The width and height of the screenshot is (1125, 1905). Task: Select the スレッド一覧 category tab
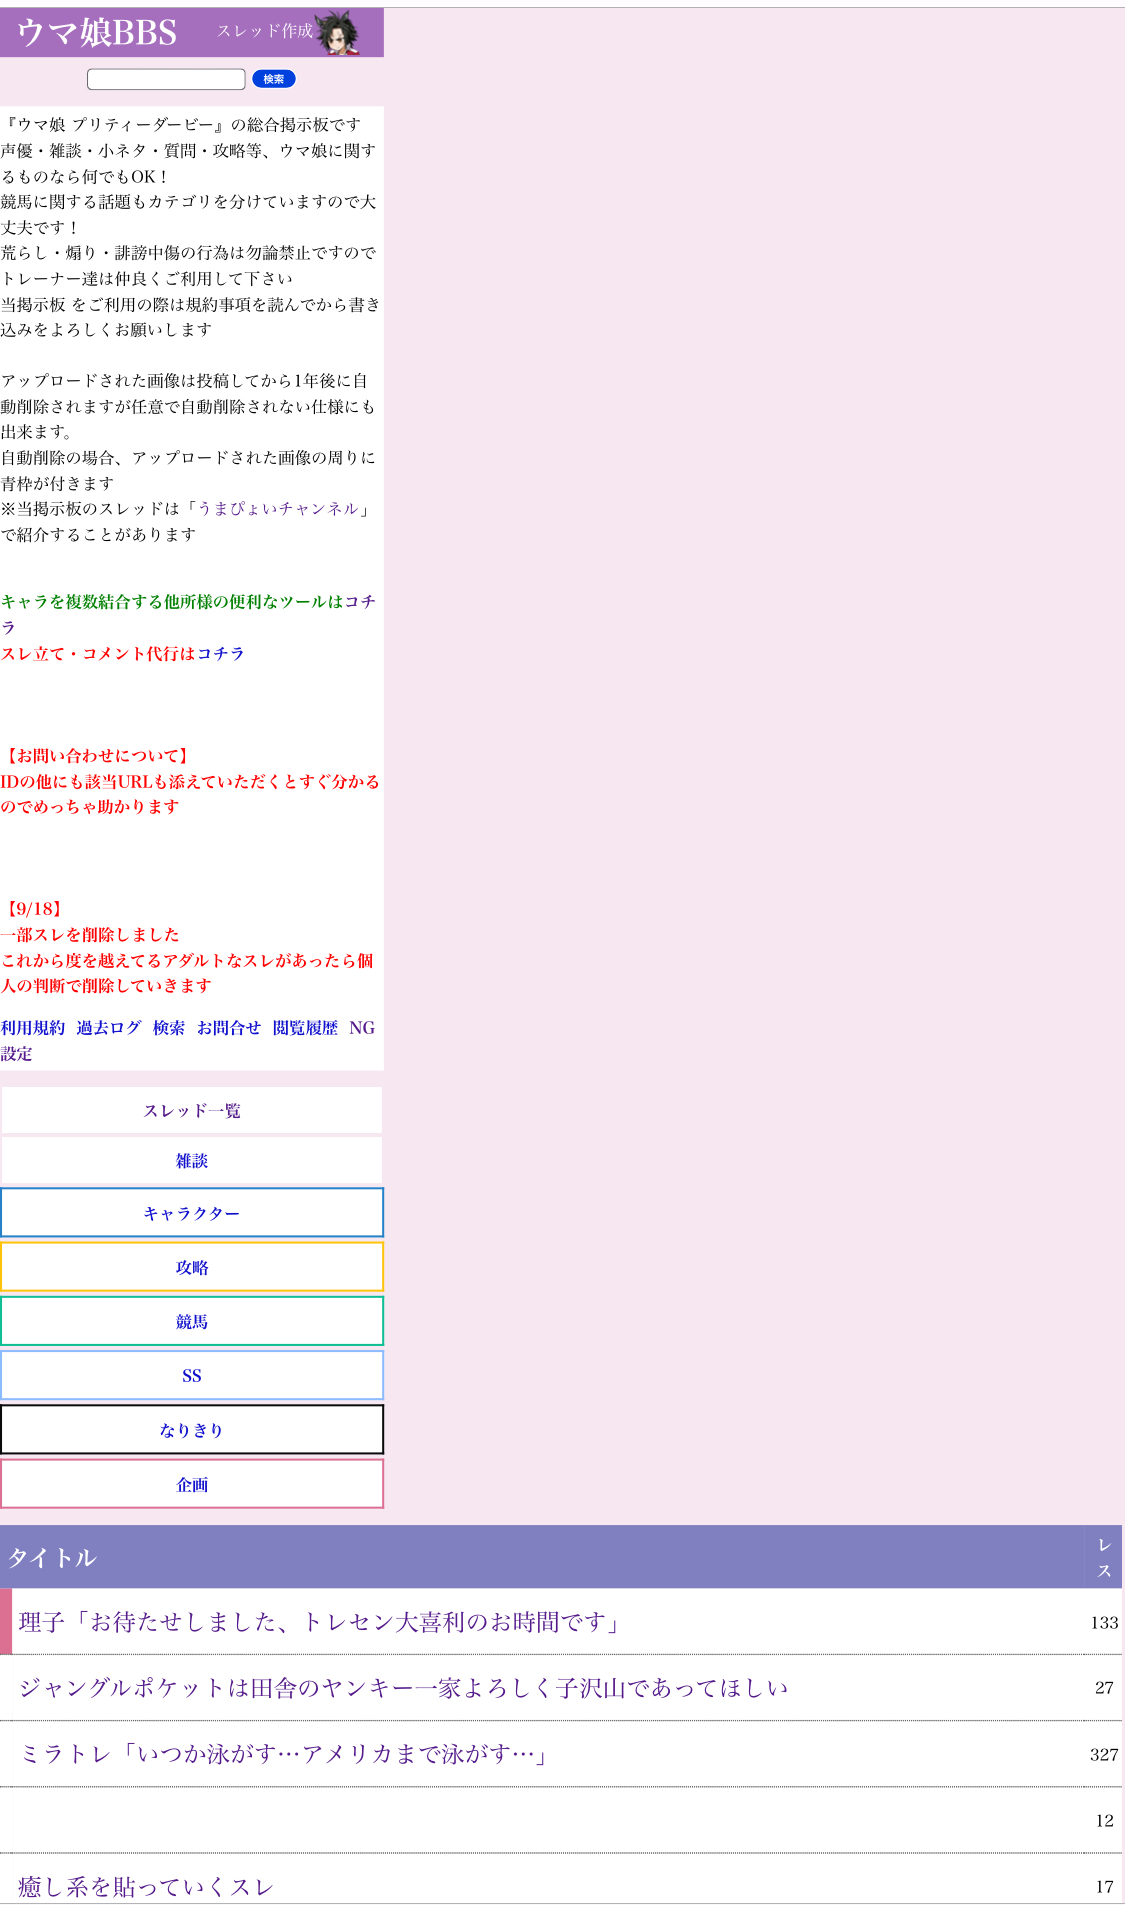192,1111
